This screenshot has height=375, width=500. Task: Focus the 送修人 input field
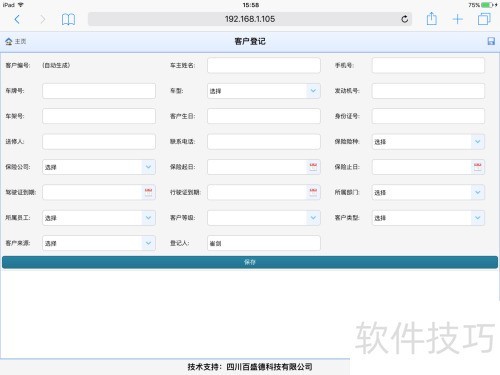[99, 142]
